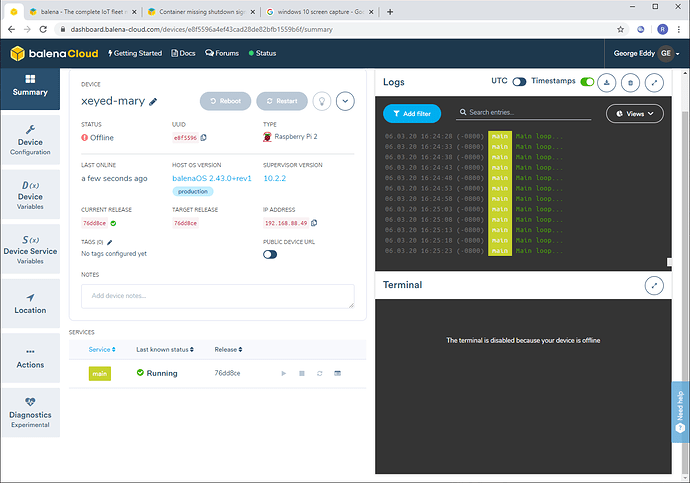Click the Search entries field
This screenshot has height=483, width=690.
point(524,113)
